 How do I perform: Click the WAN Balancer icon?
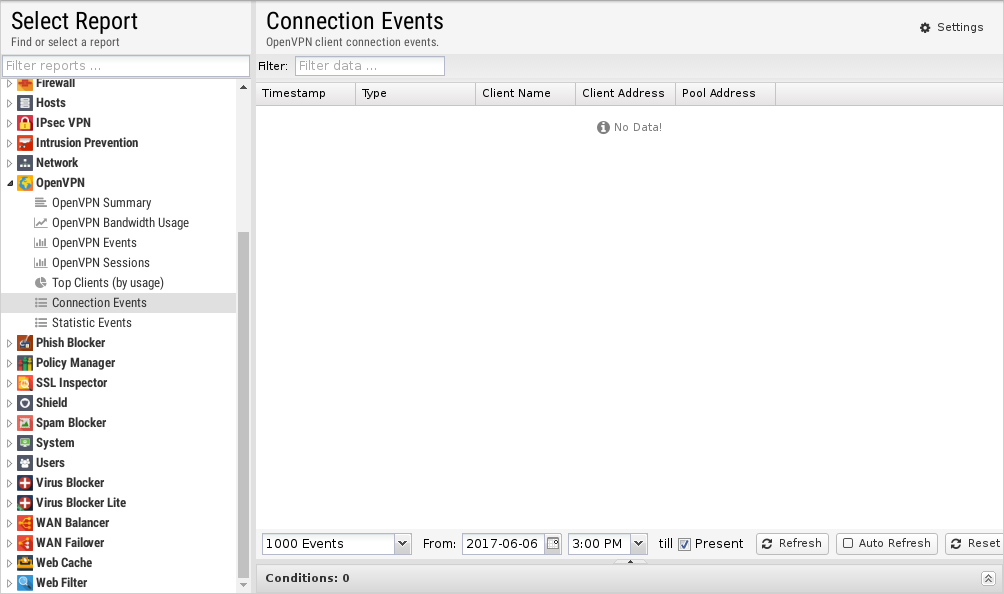pyautogui.click(x=24, y=523)
